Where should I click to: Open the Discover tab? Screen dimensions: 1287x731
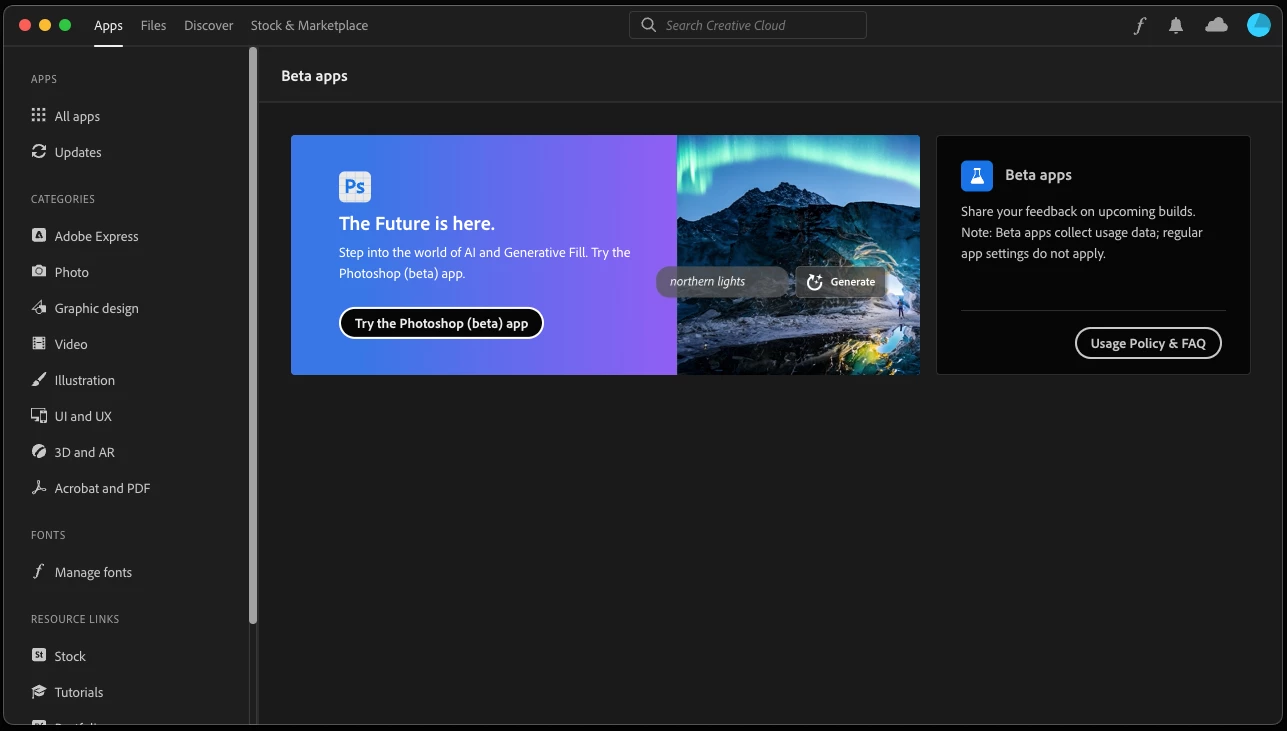click(209, 25)
